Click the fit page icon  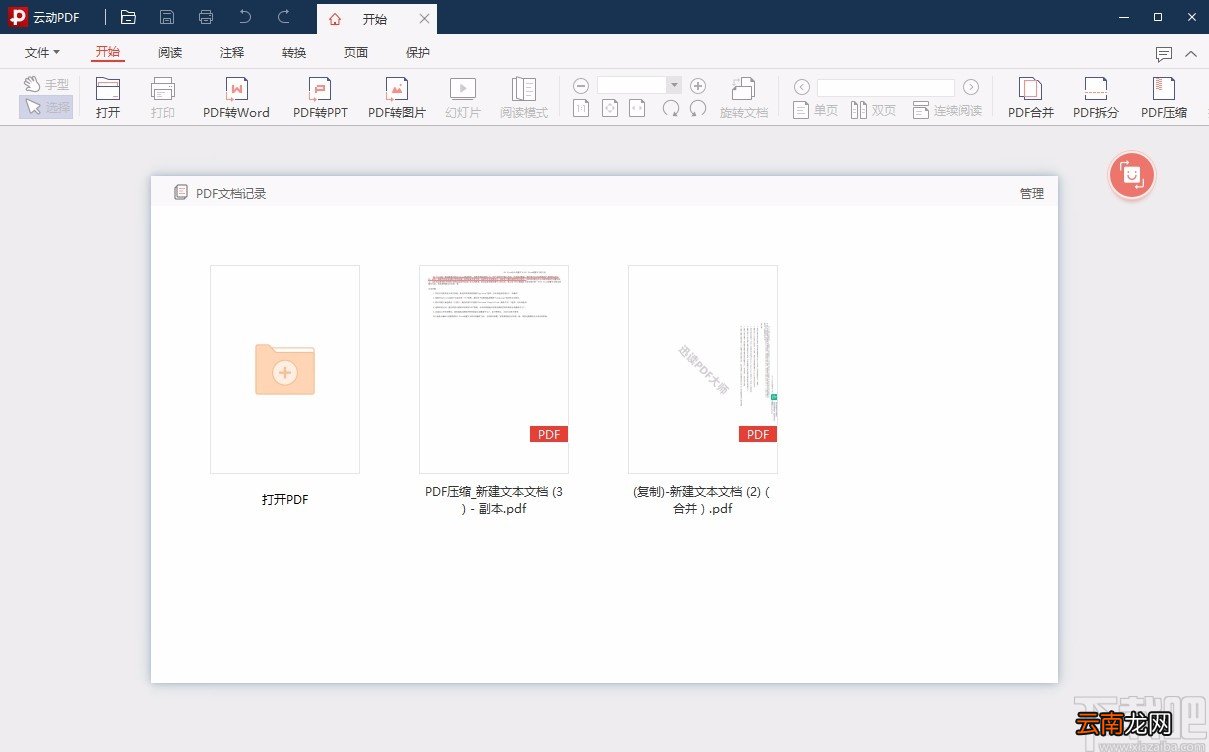610,108
